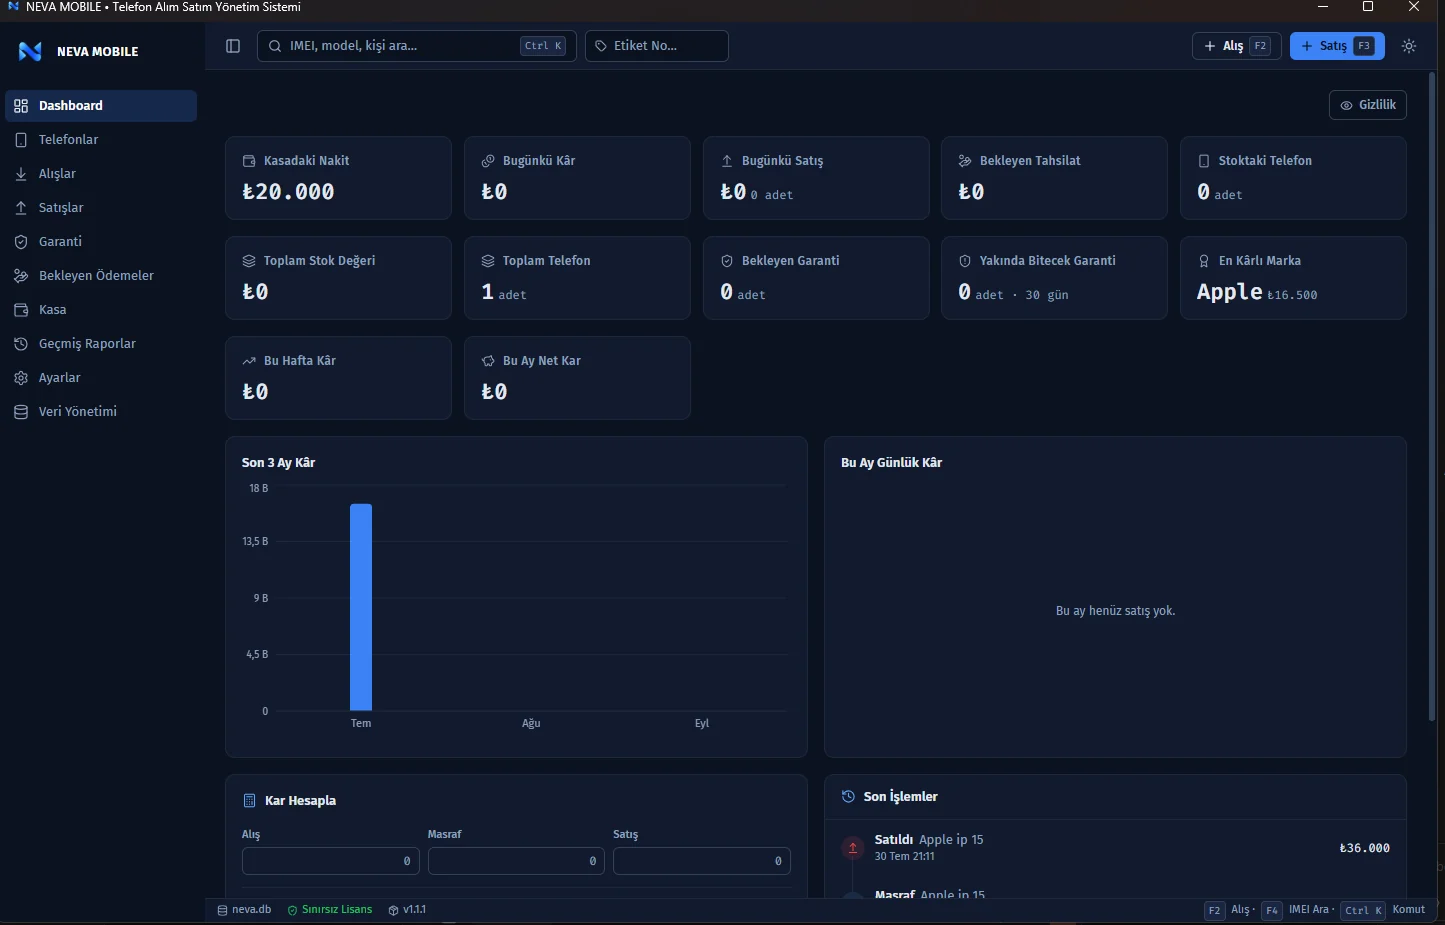Screen dimensions: 1445x925
Task: Click the Kasa wallet icon
Action: 21,310
